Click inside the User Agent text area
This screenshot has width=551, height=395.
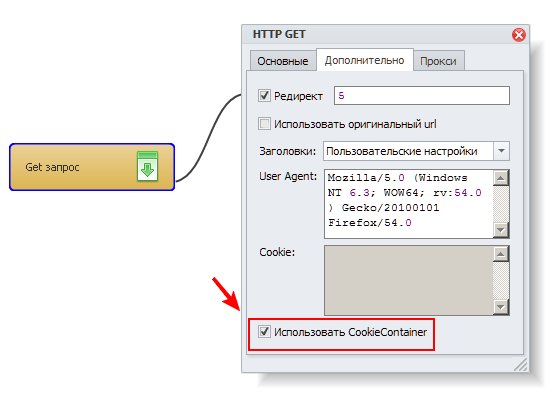(409, 204)
